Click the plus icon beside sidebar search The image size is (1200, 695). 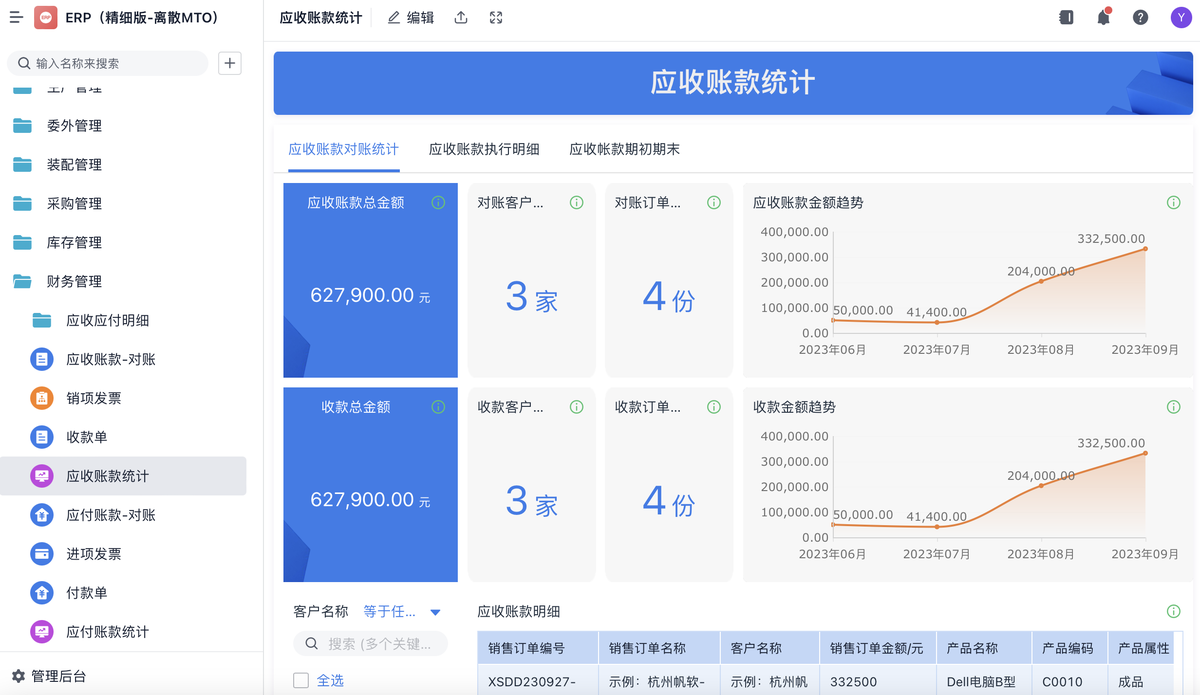point(230,63)
